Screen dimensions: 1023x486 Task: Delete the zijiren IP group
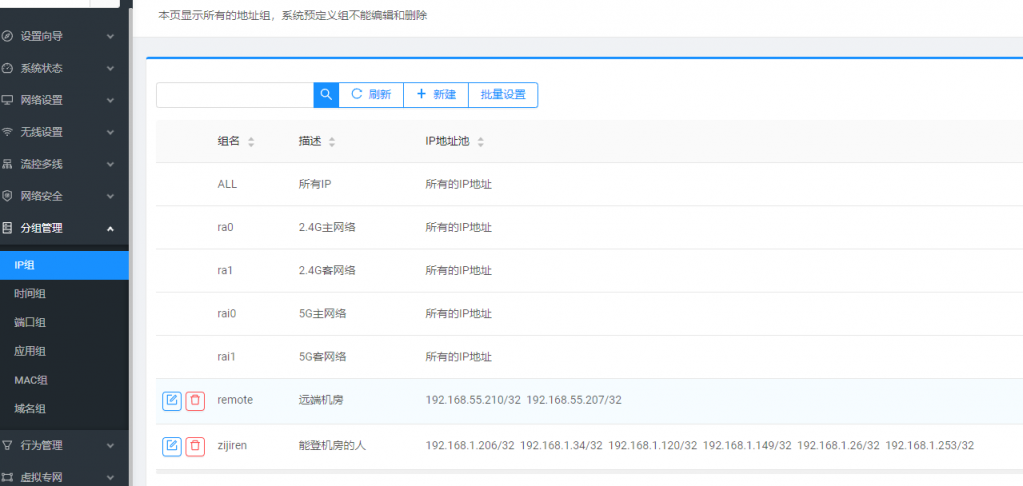pos(195,446)
